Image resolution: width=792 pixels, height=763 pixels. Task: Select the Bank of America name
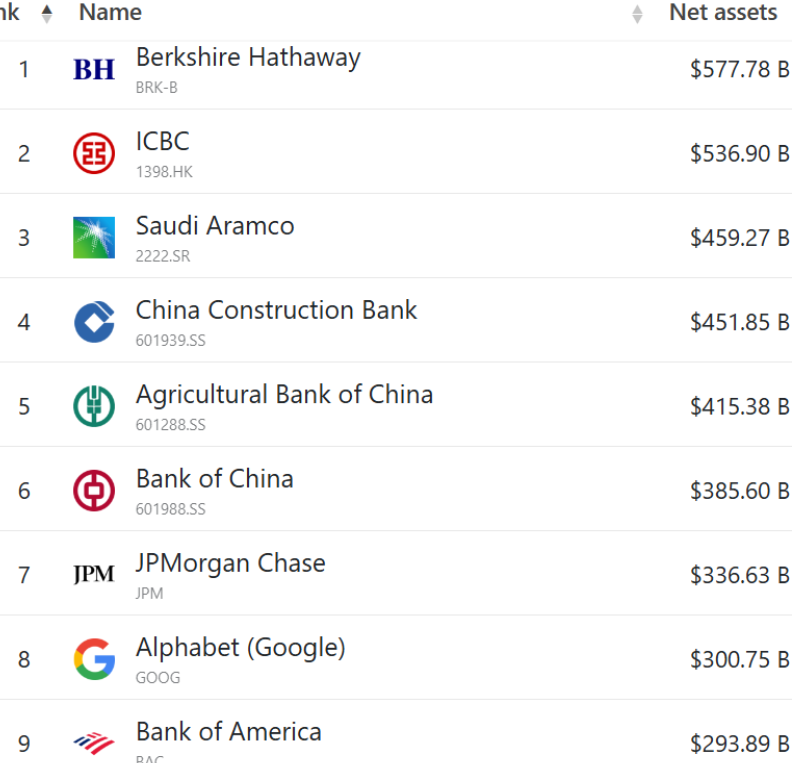coord(228,732)
